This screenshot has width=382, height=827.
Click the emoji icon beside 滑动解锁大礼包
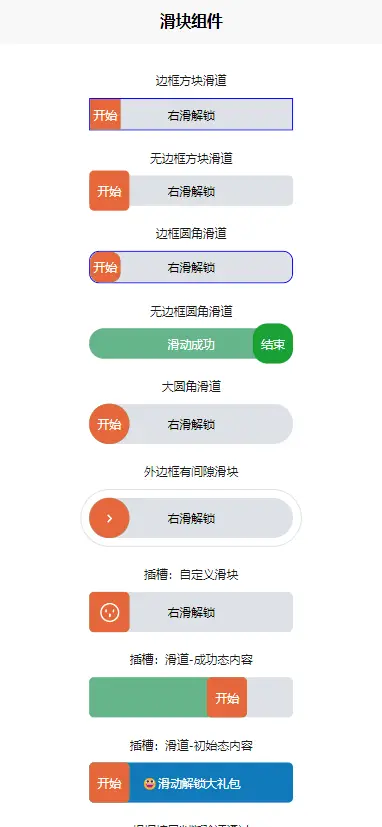149,784
